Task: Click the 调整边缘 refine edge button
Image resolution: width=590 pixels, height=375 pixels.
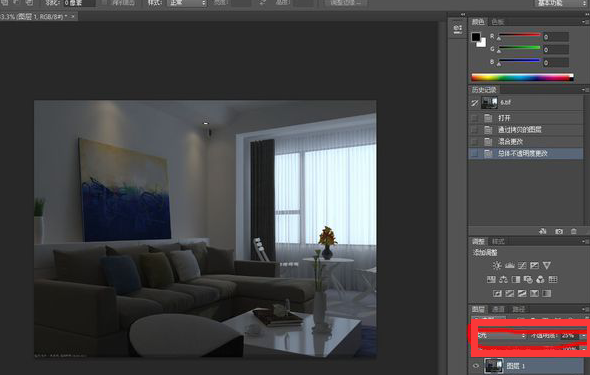Action: [x=346, y=3]
